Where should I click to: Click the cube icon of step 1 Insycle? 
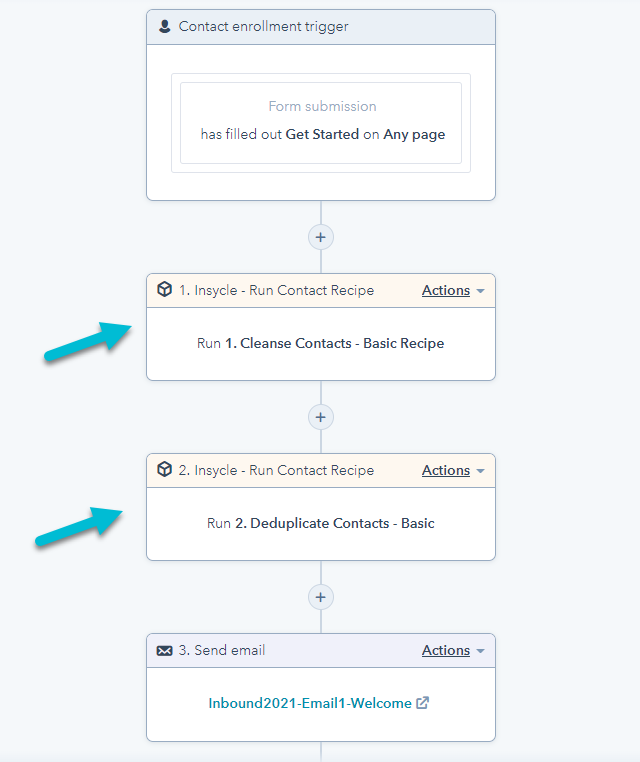(x=165, y=289)
